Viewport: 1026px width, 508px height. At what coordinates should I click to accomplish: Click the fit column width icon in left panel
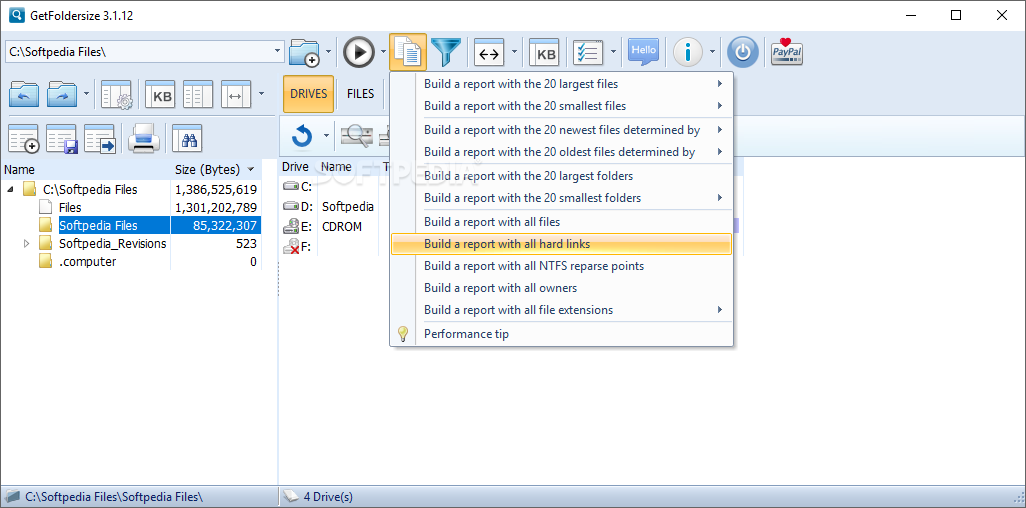[236, 95]
